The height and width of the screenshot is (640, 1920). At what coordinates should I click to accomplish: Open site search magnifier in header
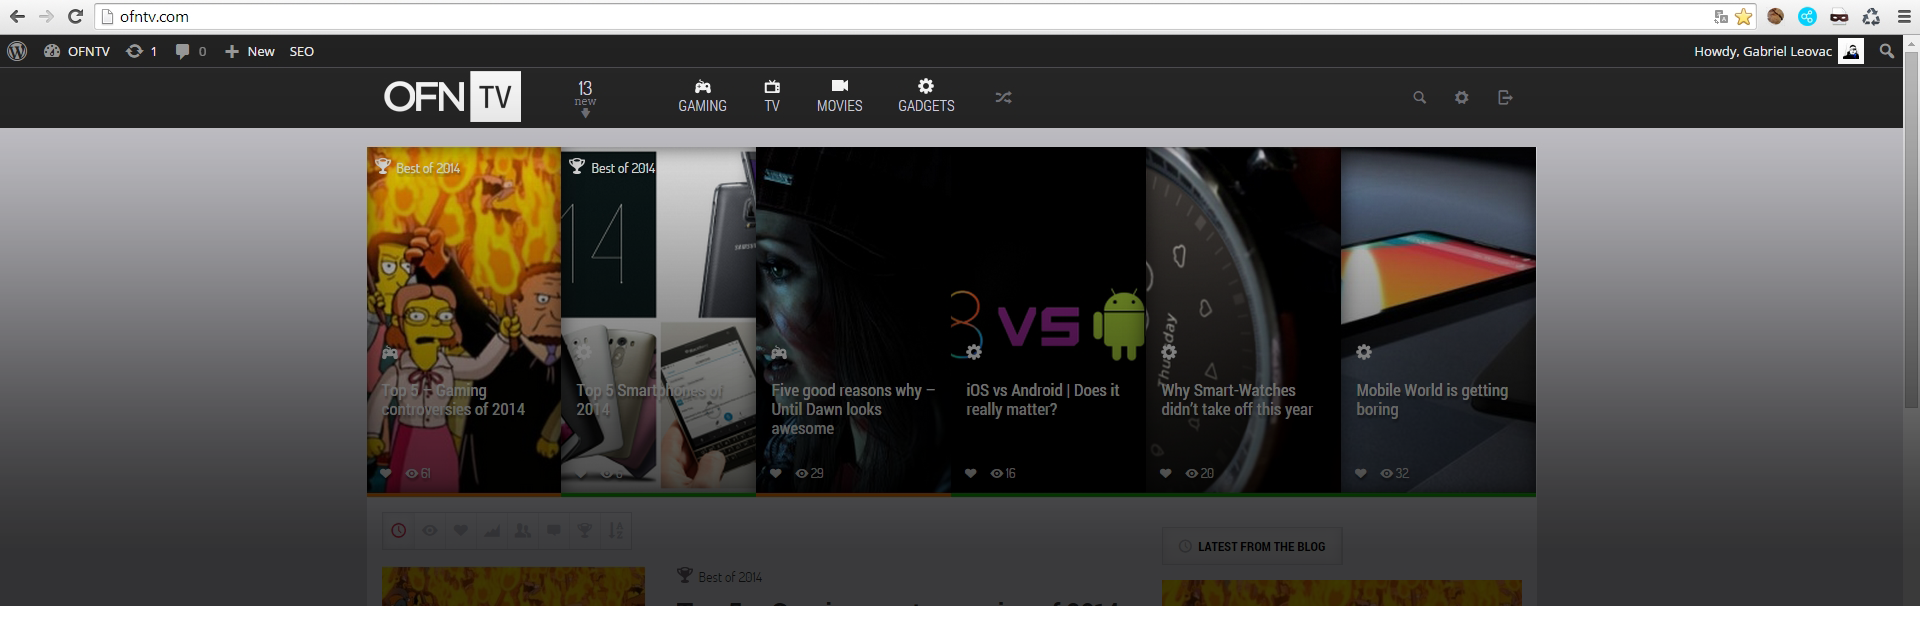(1419, 98)
